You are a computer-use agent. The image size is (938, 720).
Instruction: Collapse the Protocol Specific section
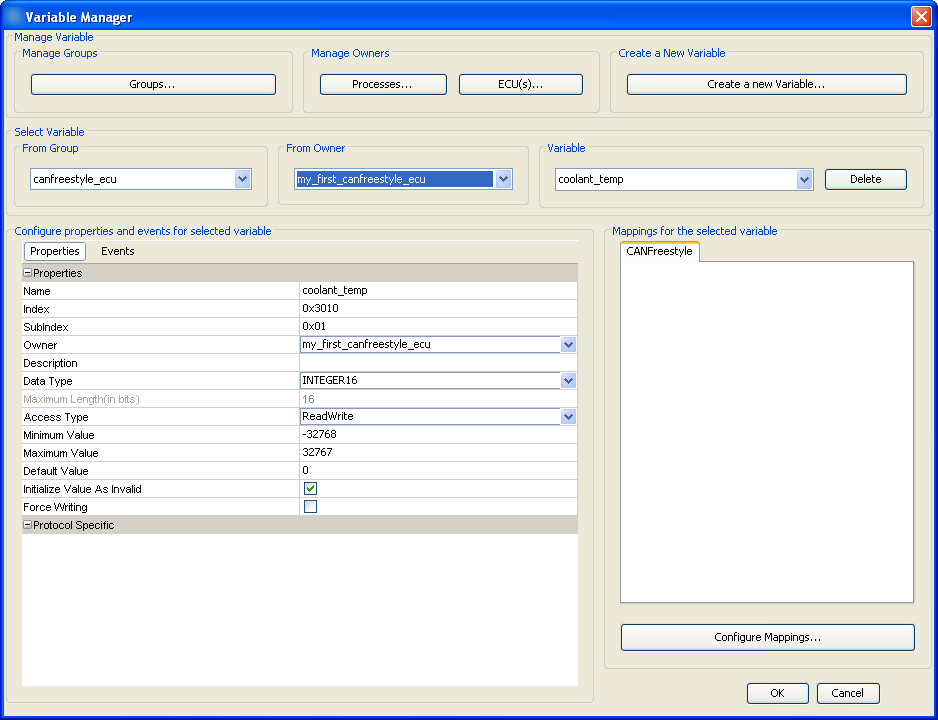(x=28, y=524)
